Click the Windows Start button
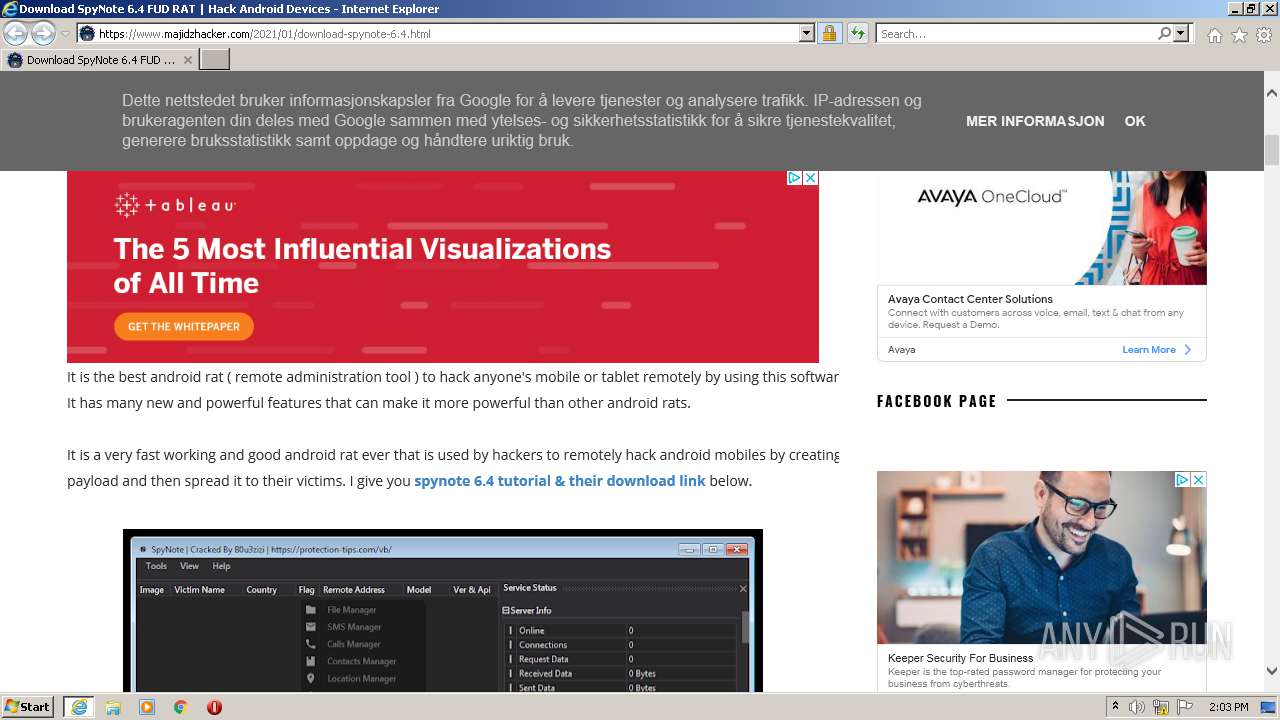 28,707
